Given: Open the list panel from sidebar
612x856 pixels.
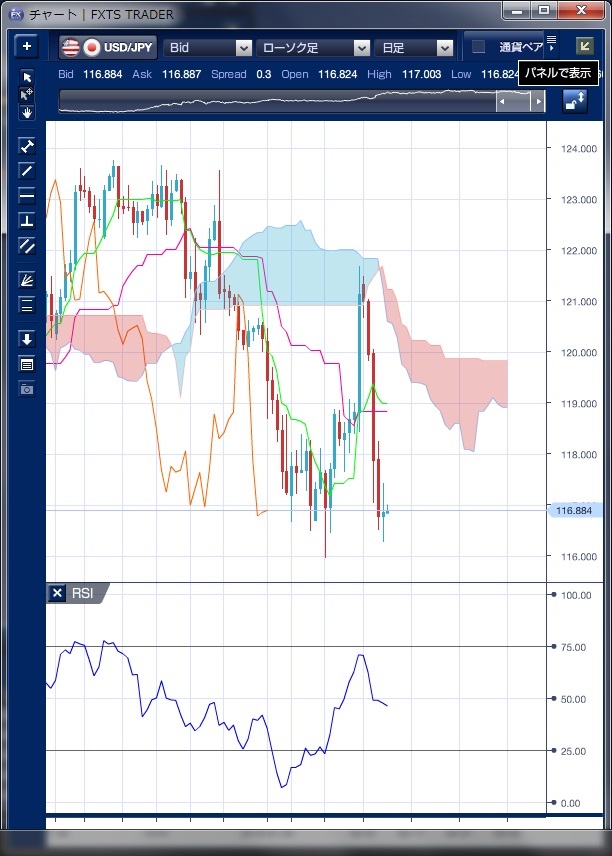Looking at the screenshot, I should (27, 364).
